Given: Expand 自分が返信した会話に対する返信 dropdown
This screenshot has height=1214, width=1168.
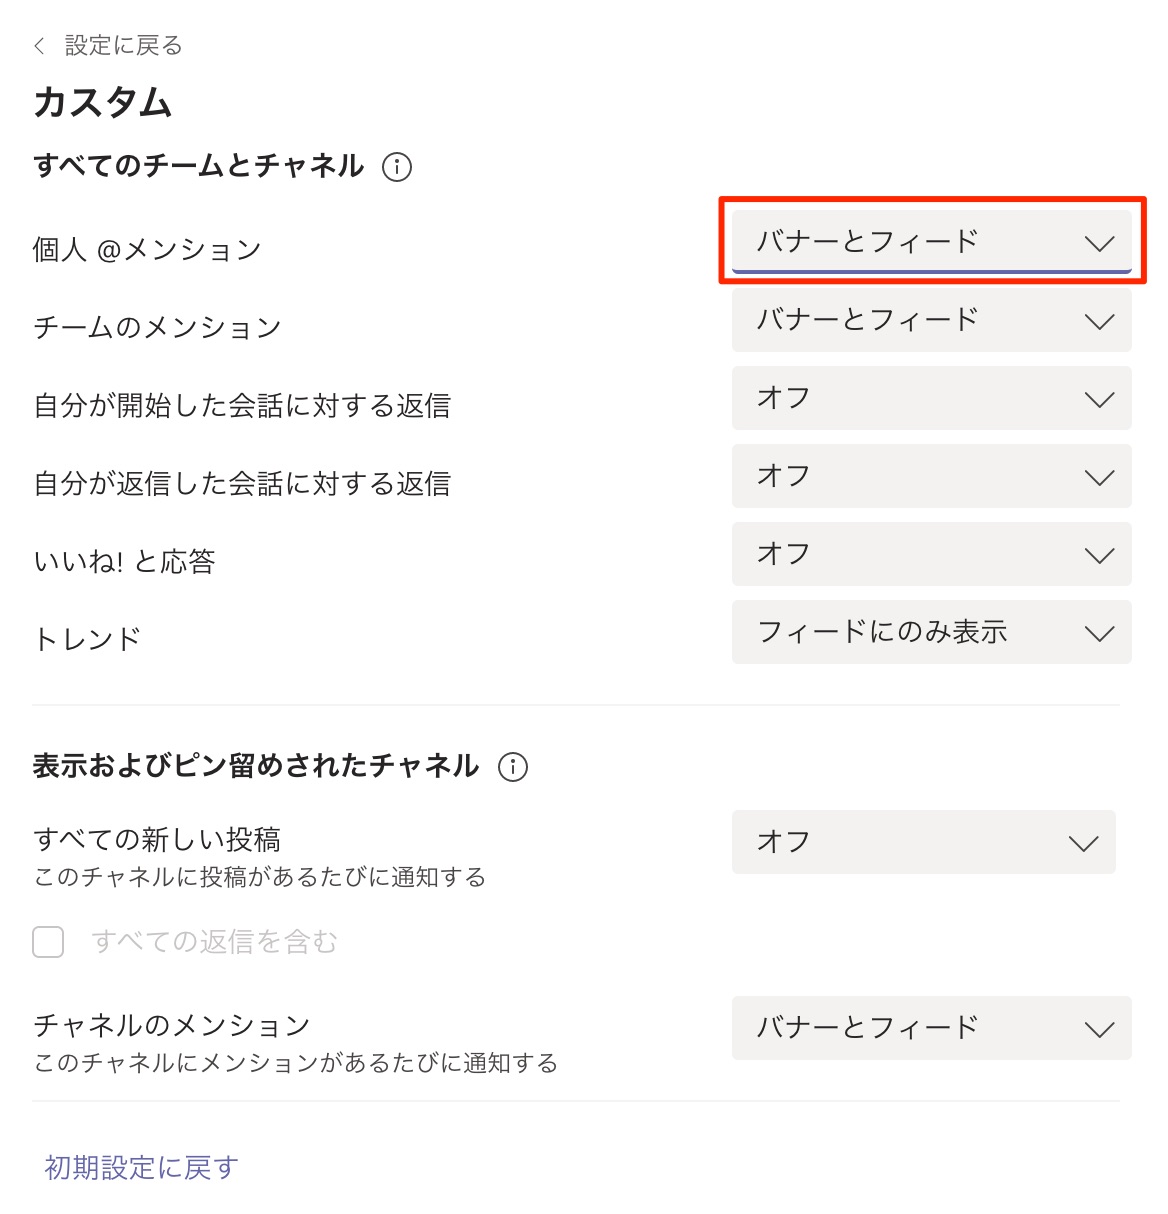Looking at the screenshot, I should pos(931,476).
